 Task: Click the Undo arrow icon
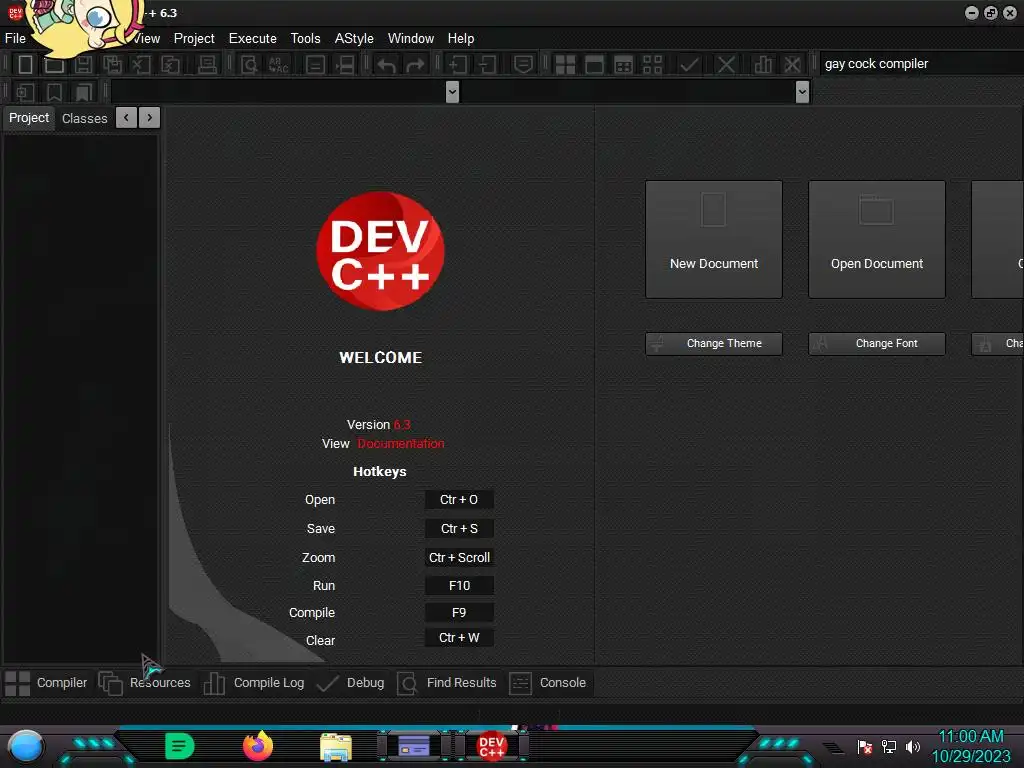[x=387, y=64]
